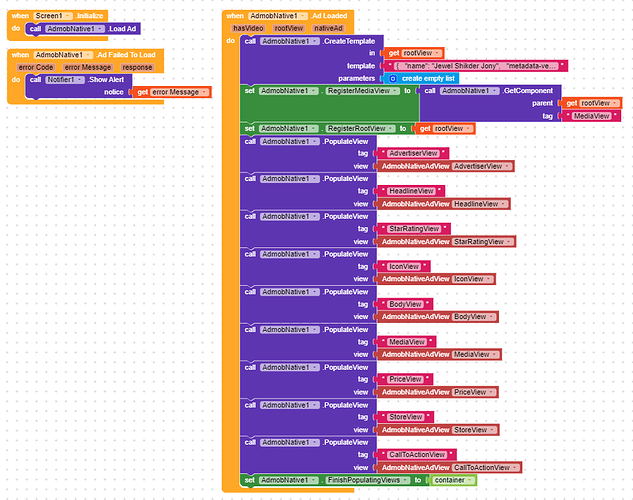Open get rootView dropdown beside RegisterRootView
633x500 pixels.
453,129
